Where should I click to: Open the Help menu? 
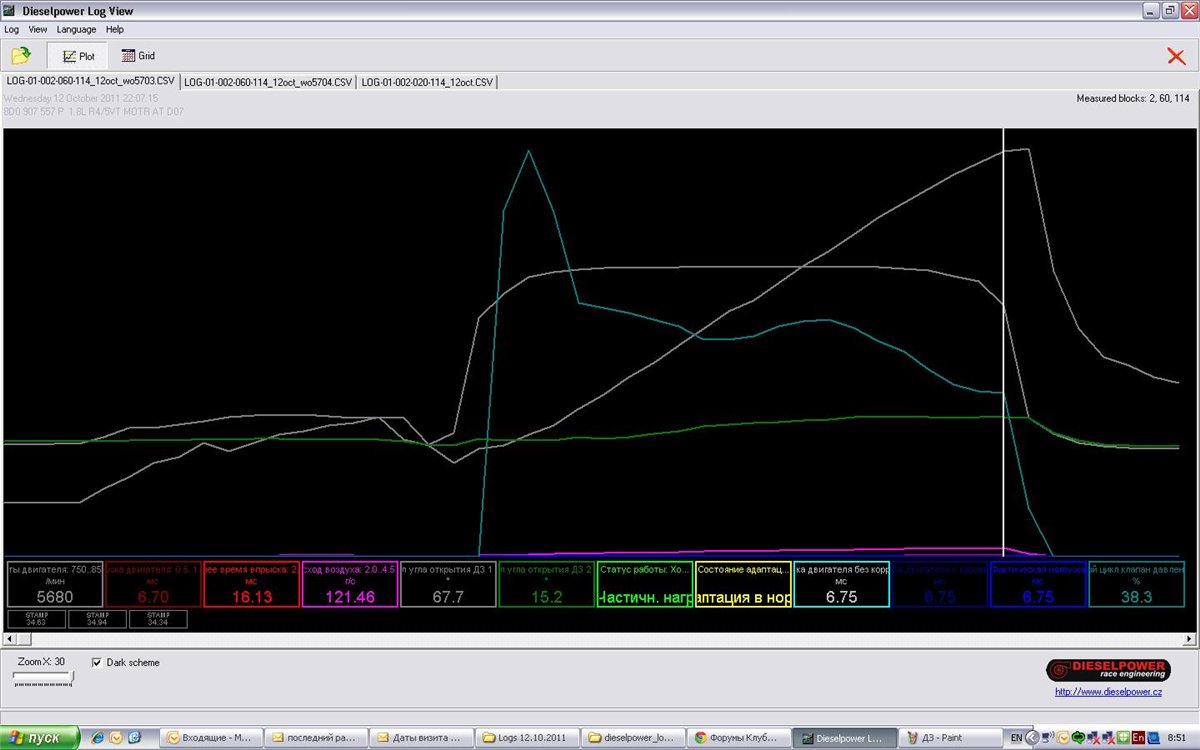[x=115, y=30]
